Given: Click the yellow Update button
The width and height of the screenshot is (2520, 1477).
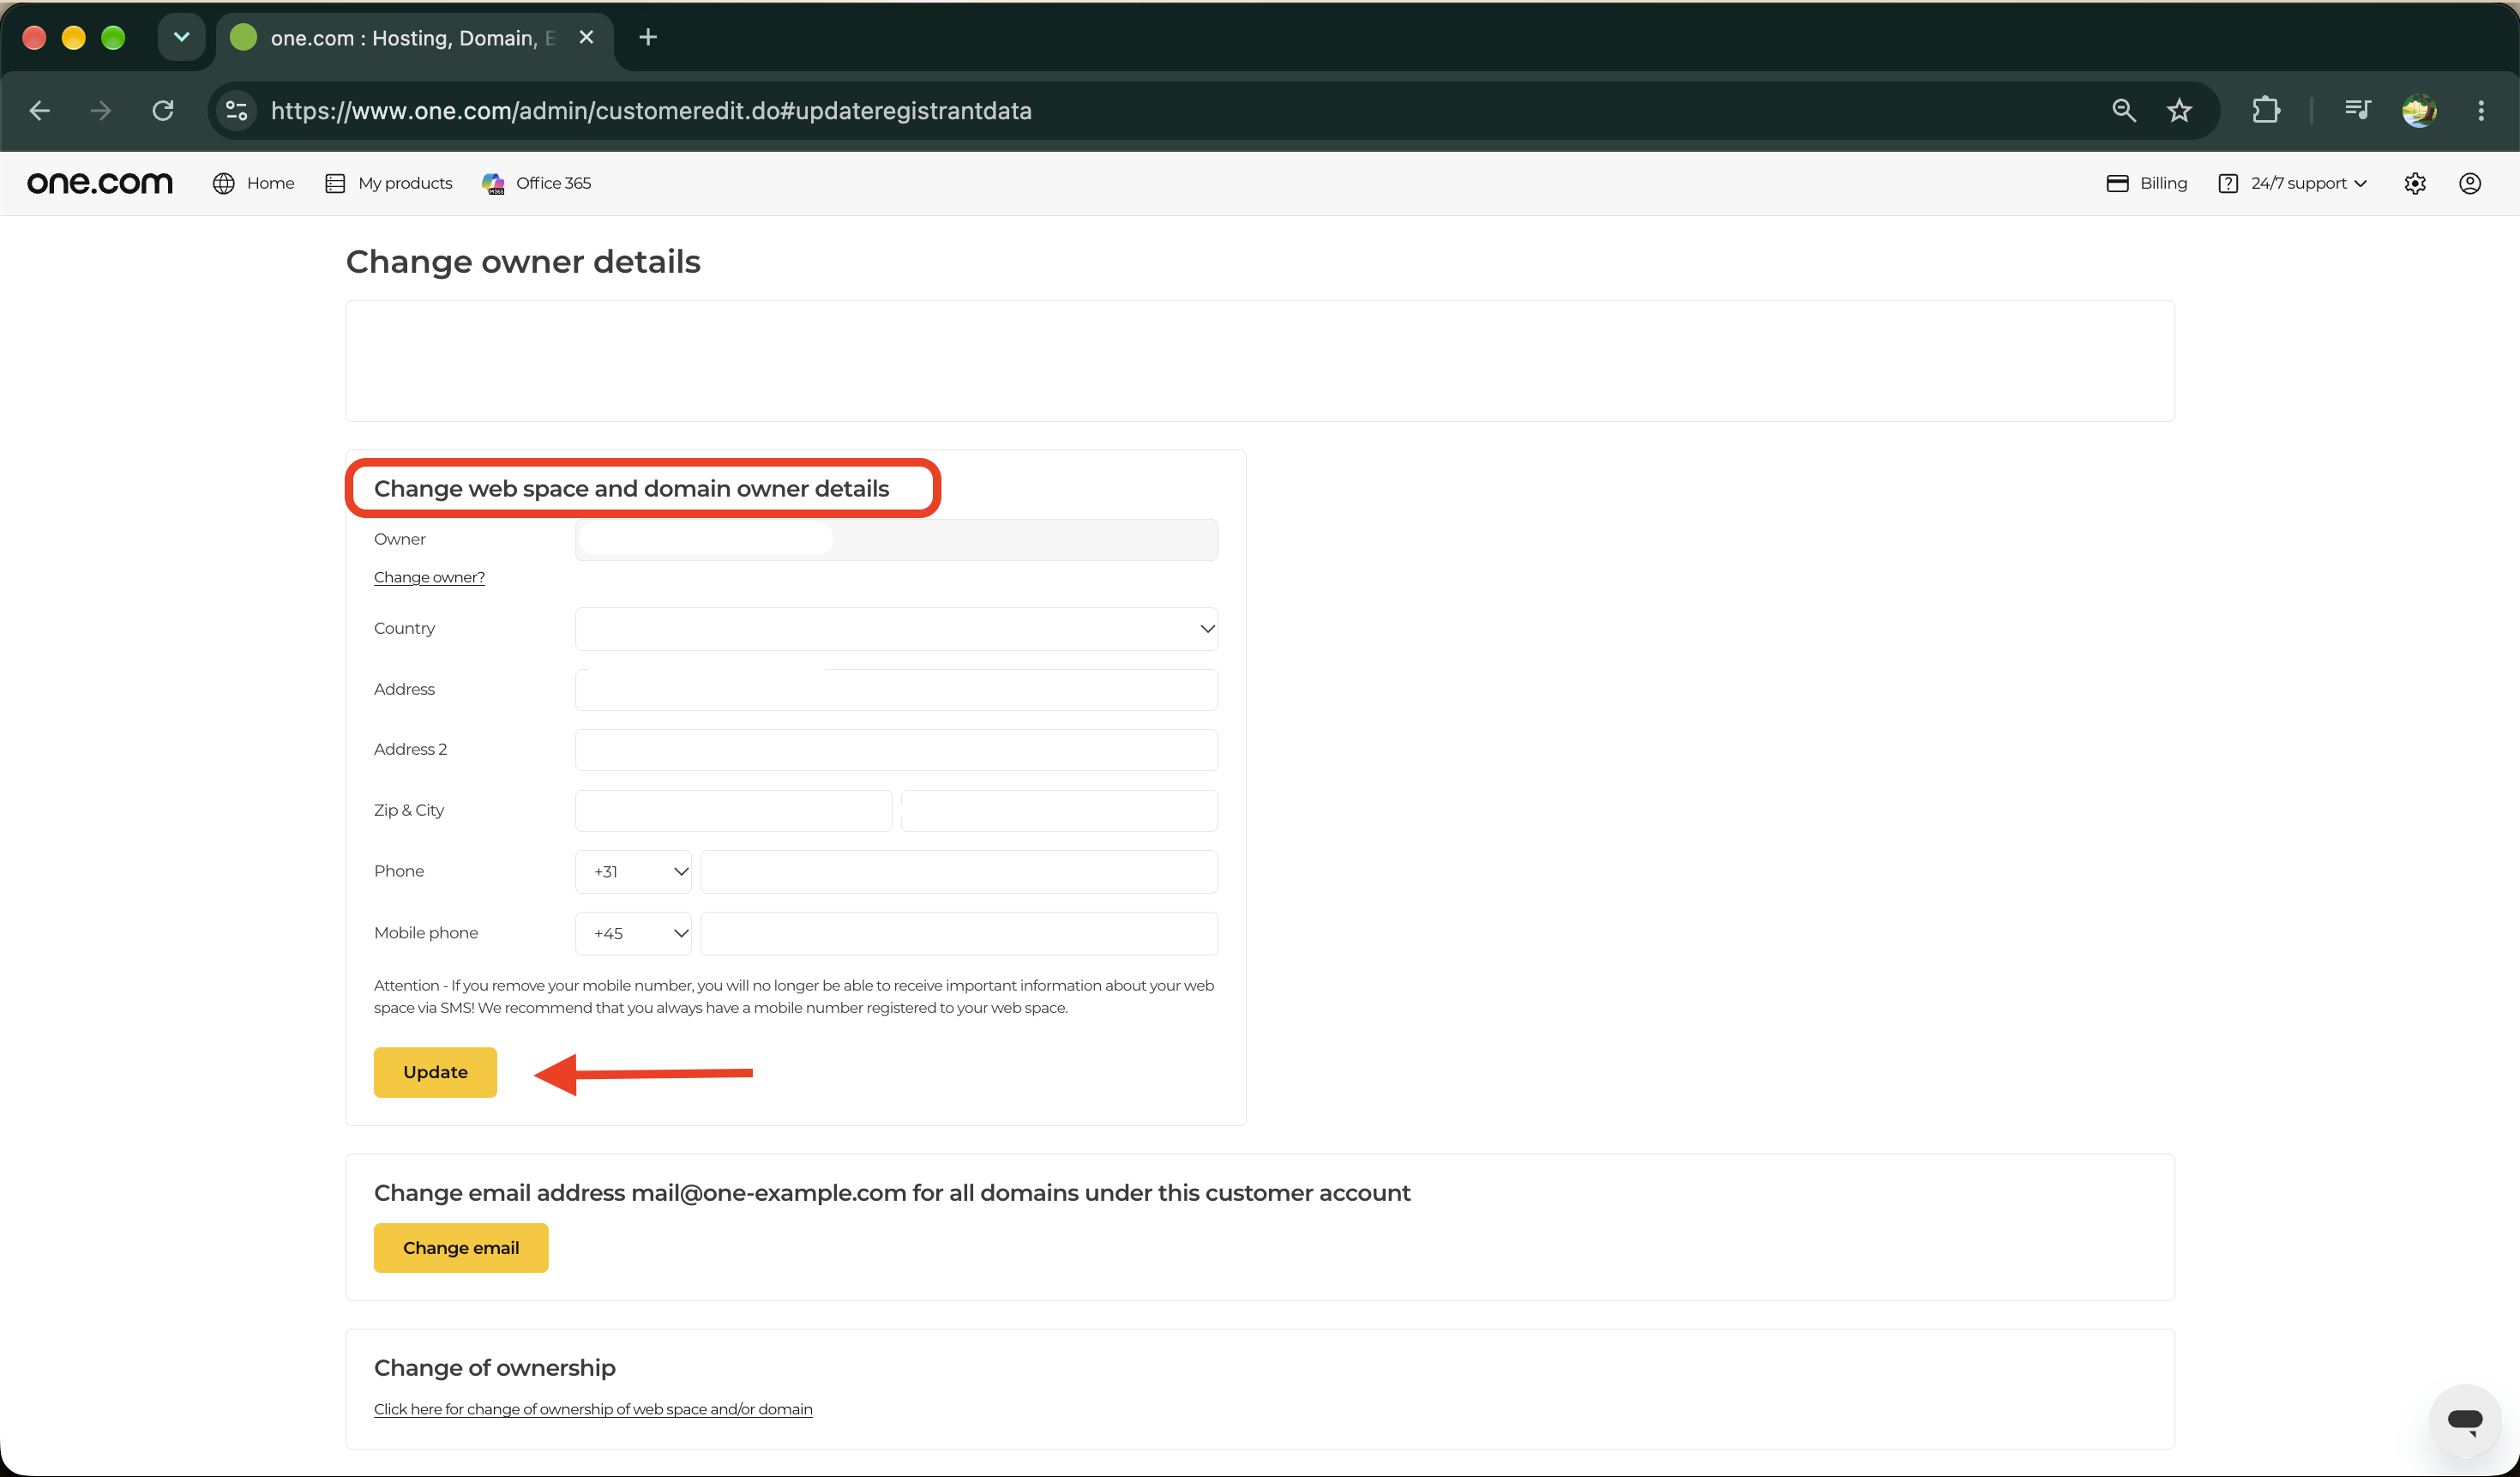Looking at the screenshot, I should click(435, 1072).
